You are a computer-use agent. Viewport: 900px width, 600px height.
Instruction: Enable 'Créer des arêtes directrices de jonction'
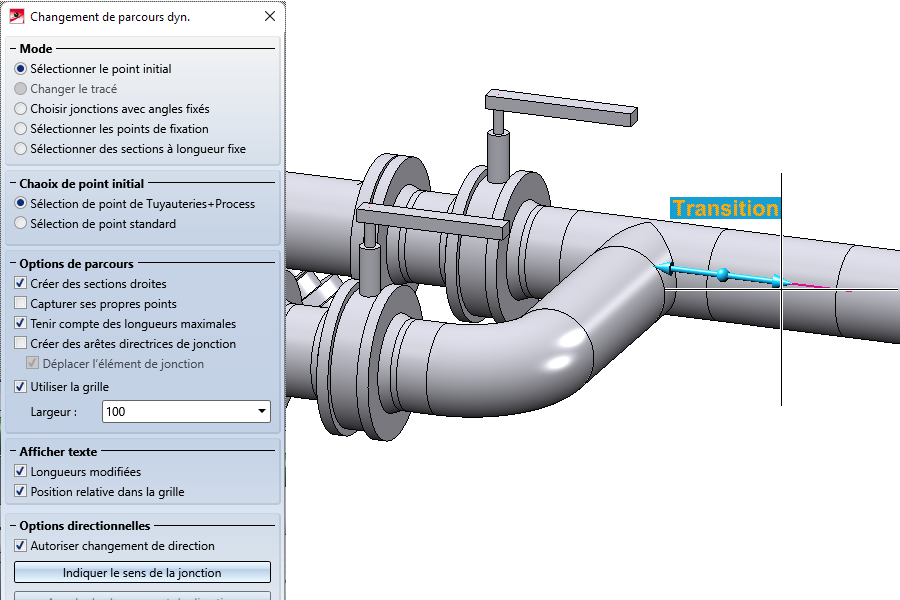(x=21, y=344)
